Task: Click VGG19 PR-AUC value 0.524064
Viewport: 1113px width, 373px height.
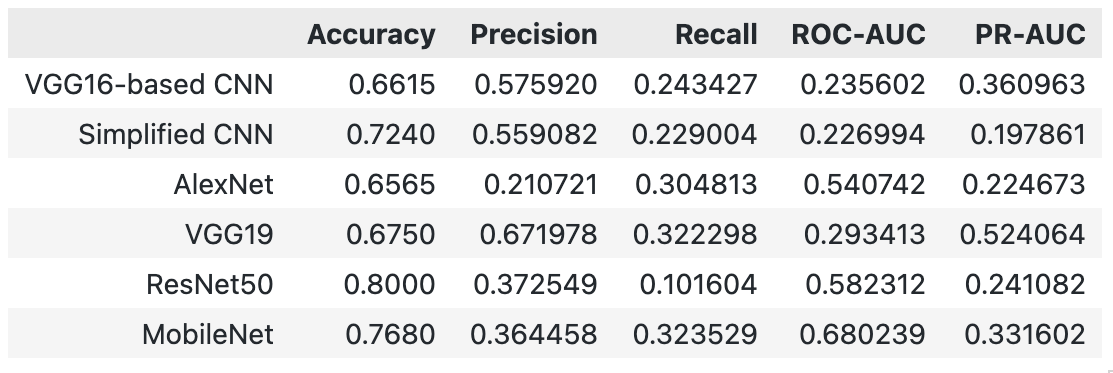Action: coord(1022,234)
